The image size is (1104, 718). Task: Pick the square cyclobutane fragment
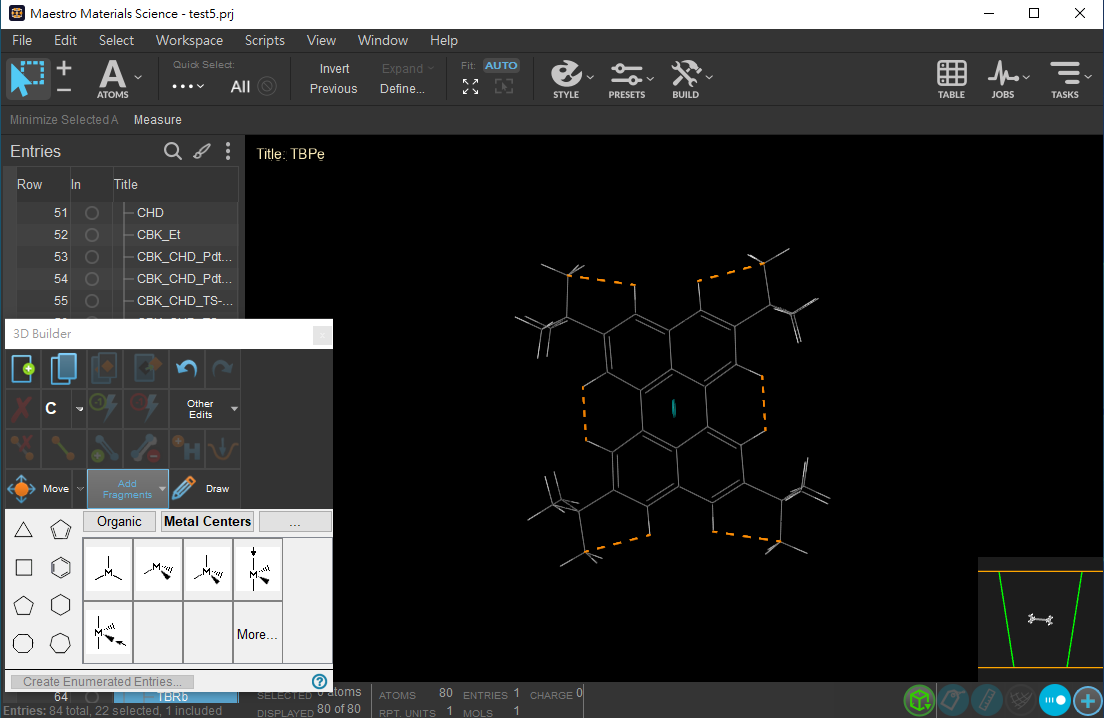click(24, 567)
